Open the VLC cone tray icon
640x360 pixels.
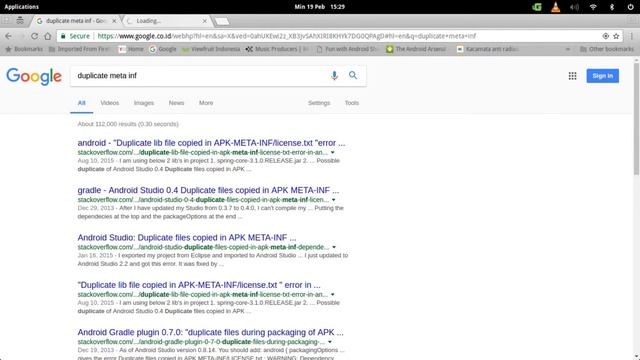[556, 7]
